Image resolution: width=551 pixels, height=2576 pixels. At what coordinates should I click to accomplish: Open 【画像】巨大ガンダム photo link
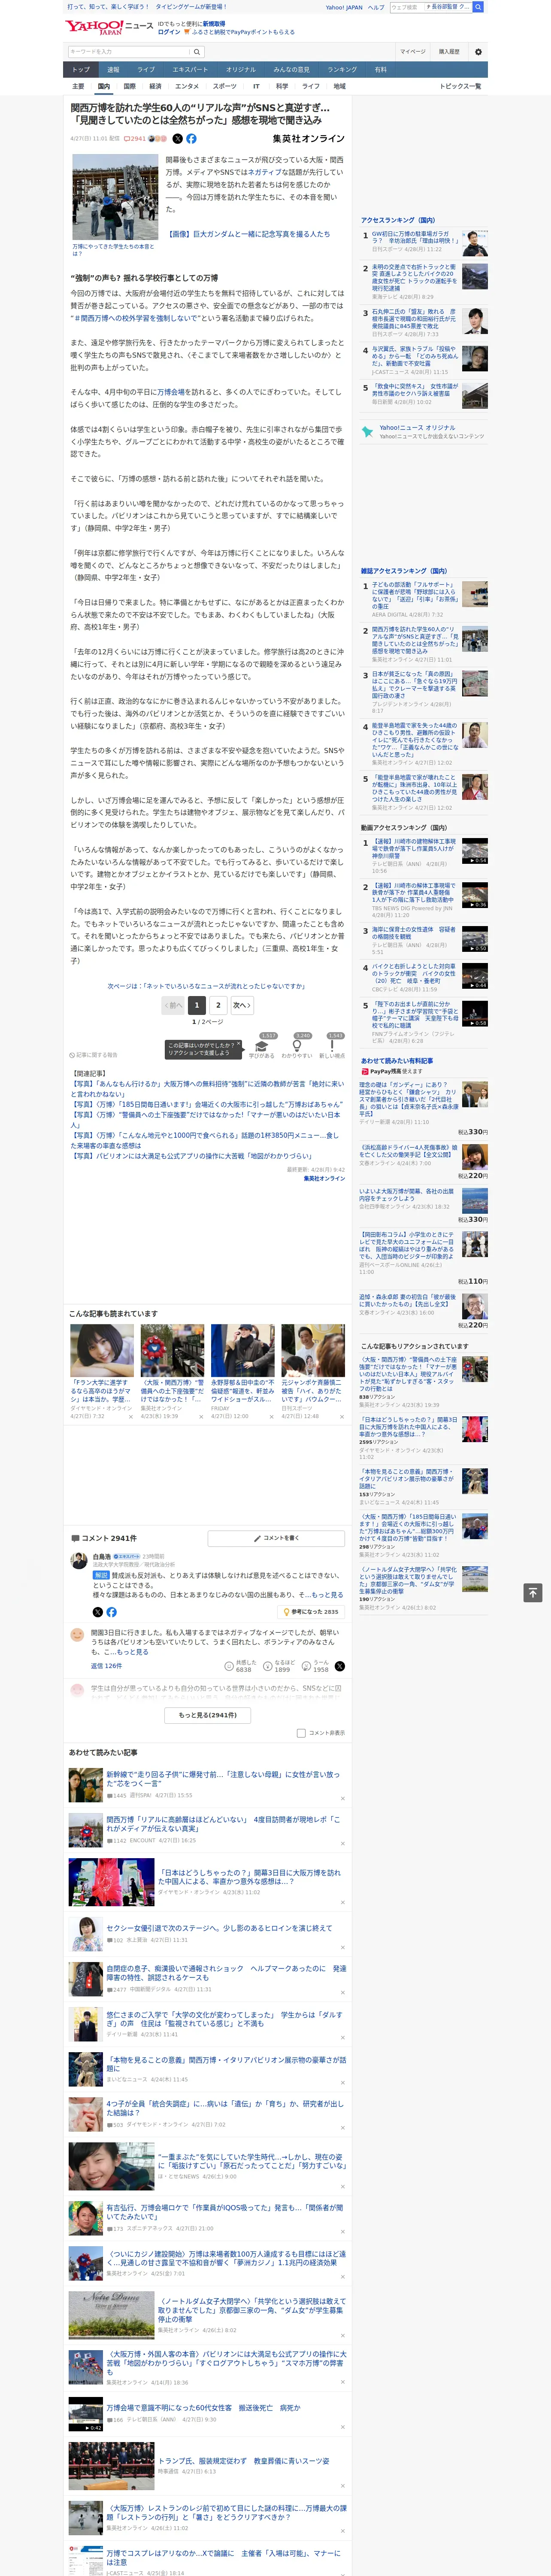click(247, 234)
